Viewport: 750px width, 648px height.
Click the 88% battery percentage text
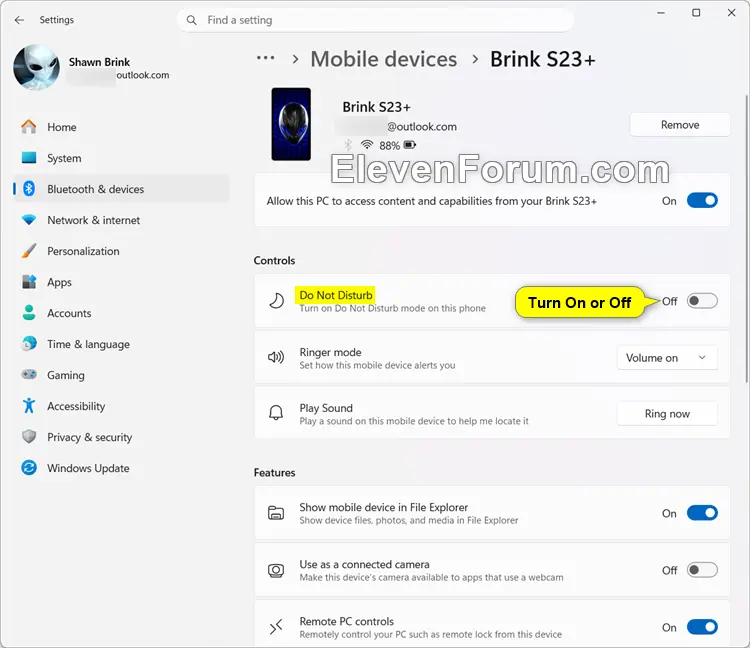[x=389, y=145]
